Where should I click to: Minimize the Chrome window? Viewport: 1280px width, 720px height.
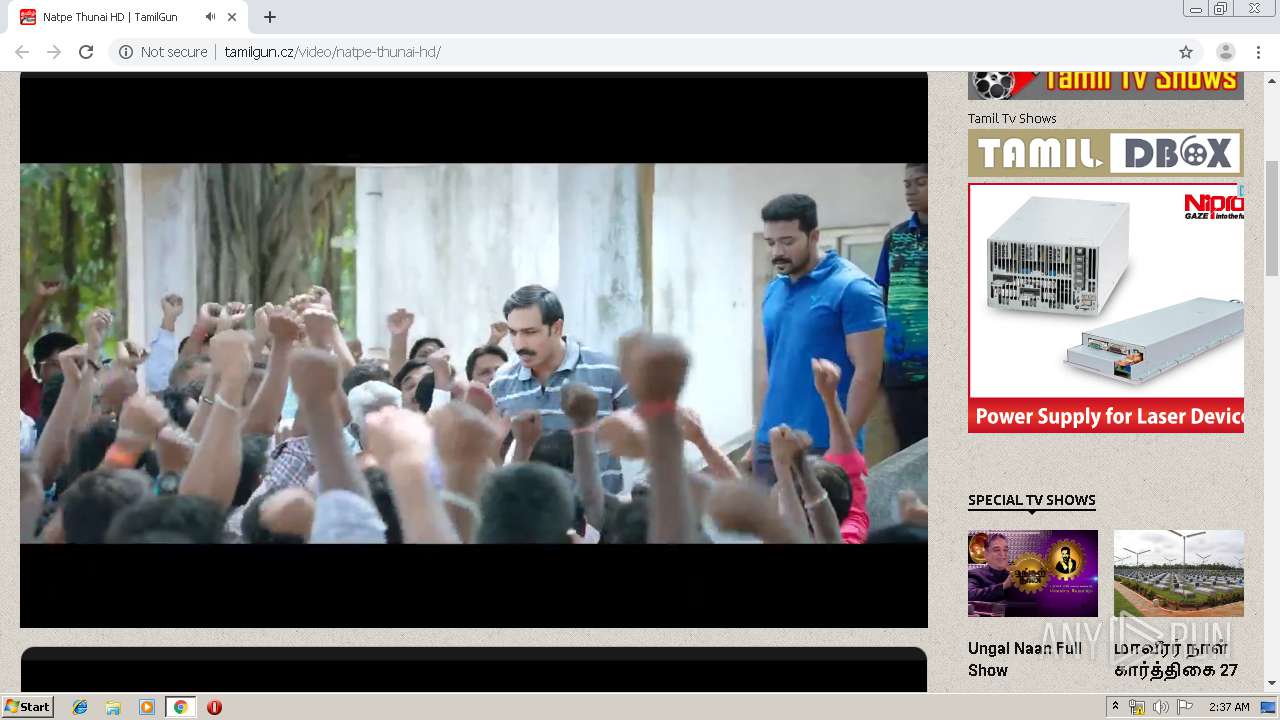pyautogui.click(x=1195, y=9)
